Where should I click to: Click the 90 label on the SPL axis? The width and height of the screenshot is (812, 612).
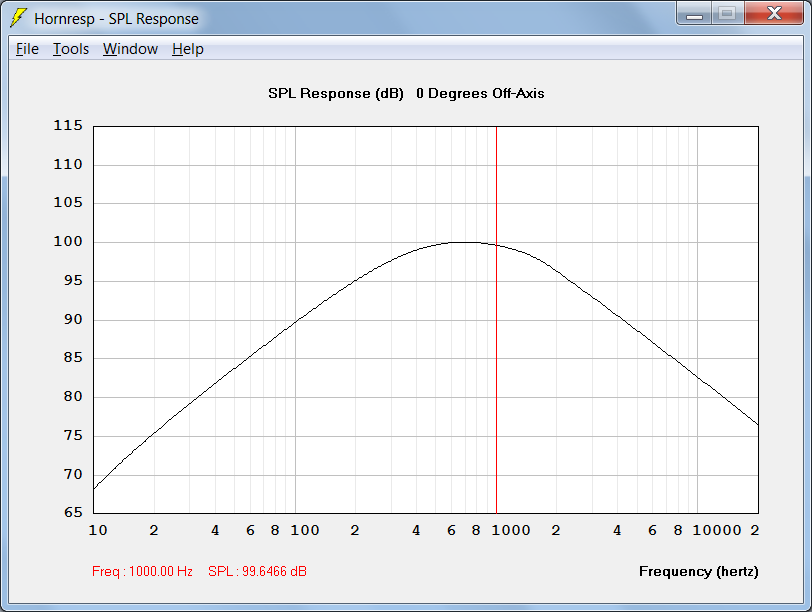(x=73, y=319)
